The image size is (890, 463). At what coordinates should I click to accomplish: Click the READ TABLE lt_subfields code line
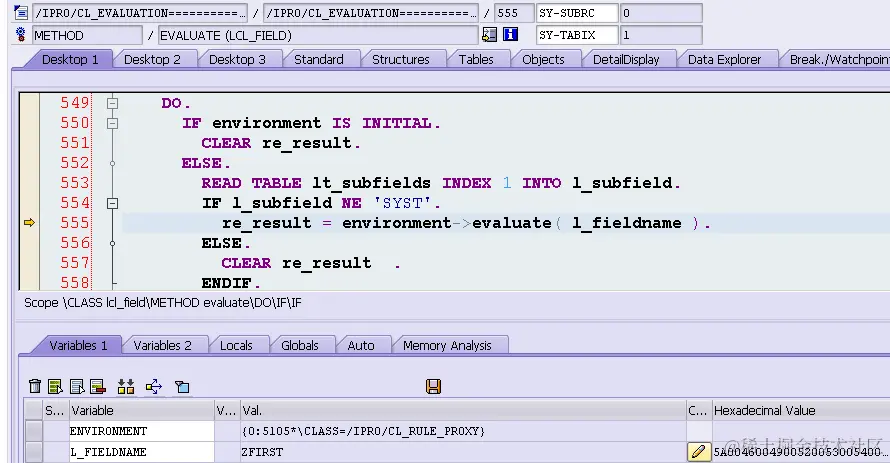pyautogui.click(x=440, y=183)
